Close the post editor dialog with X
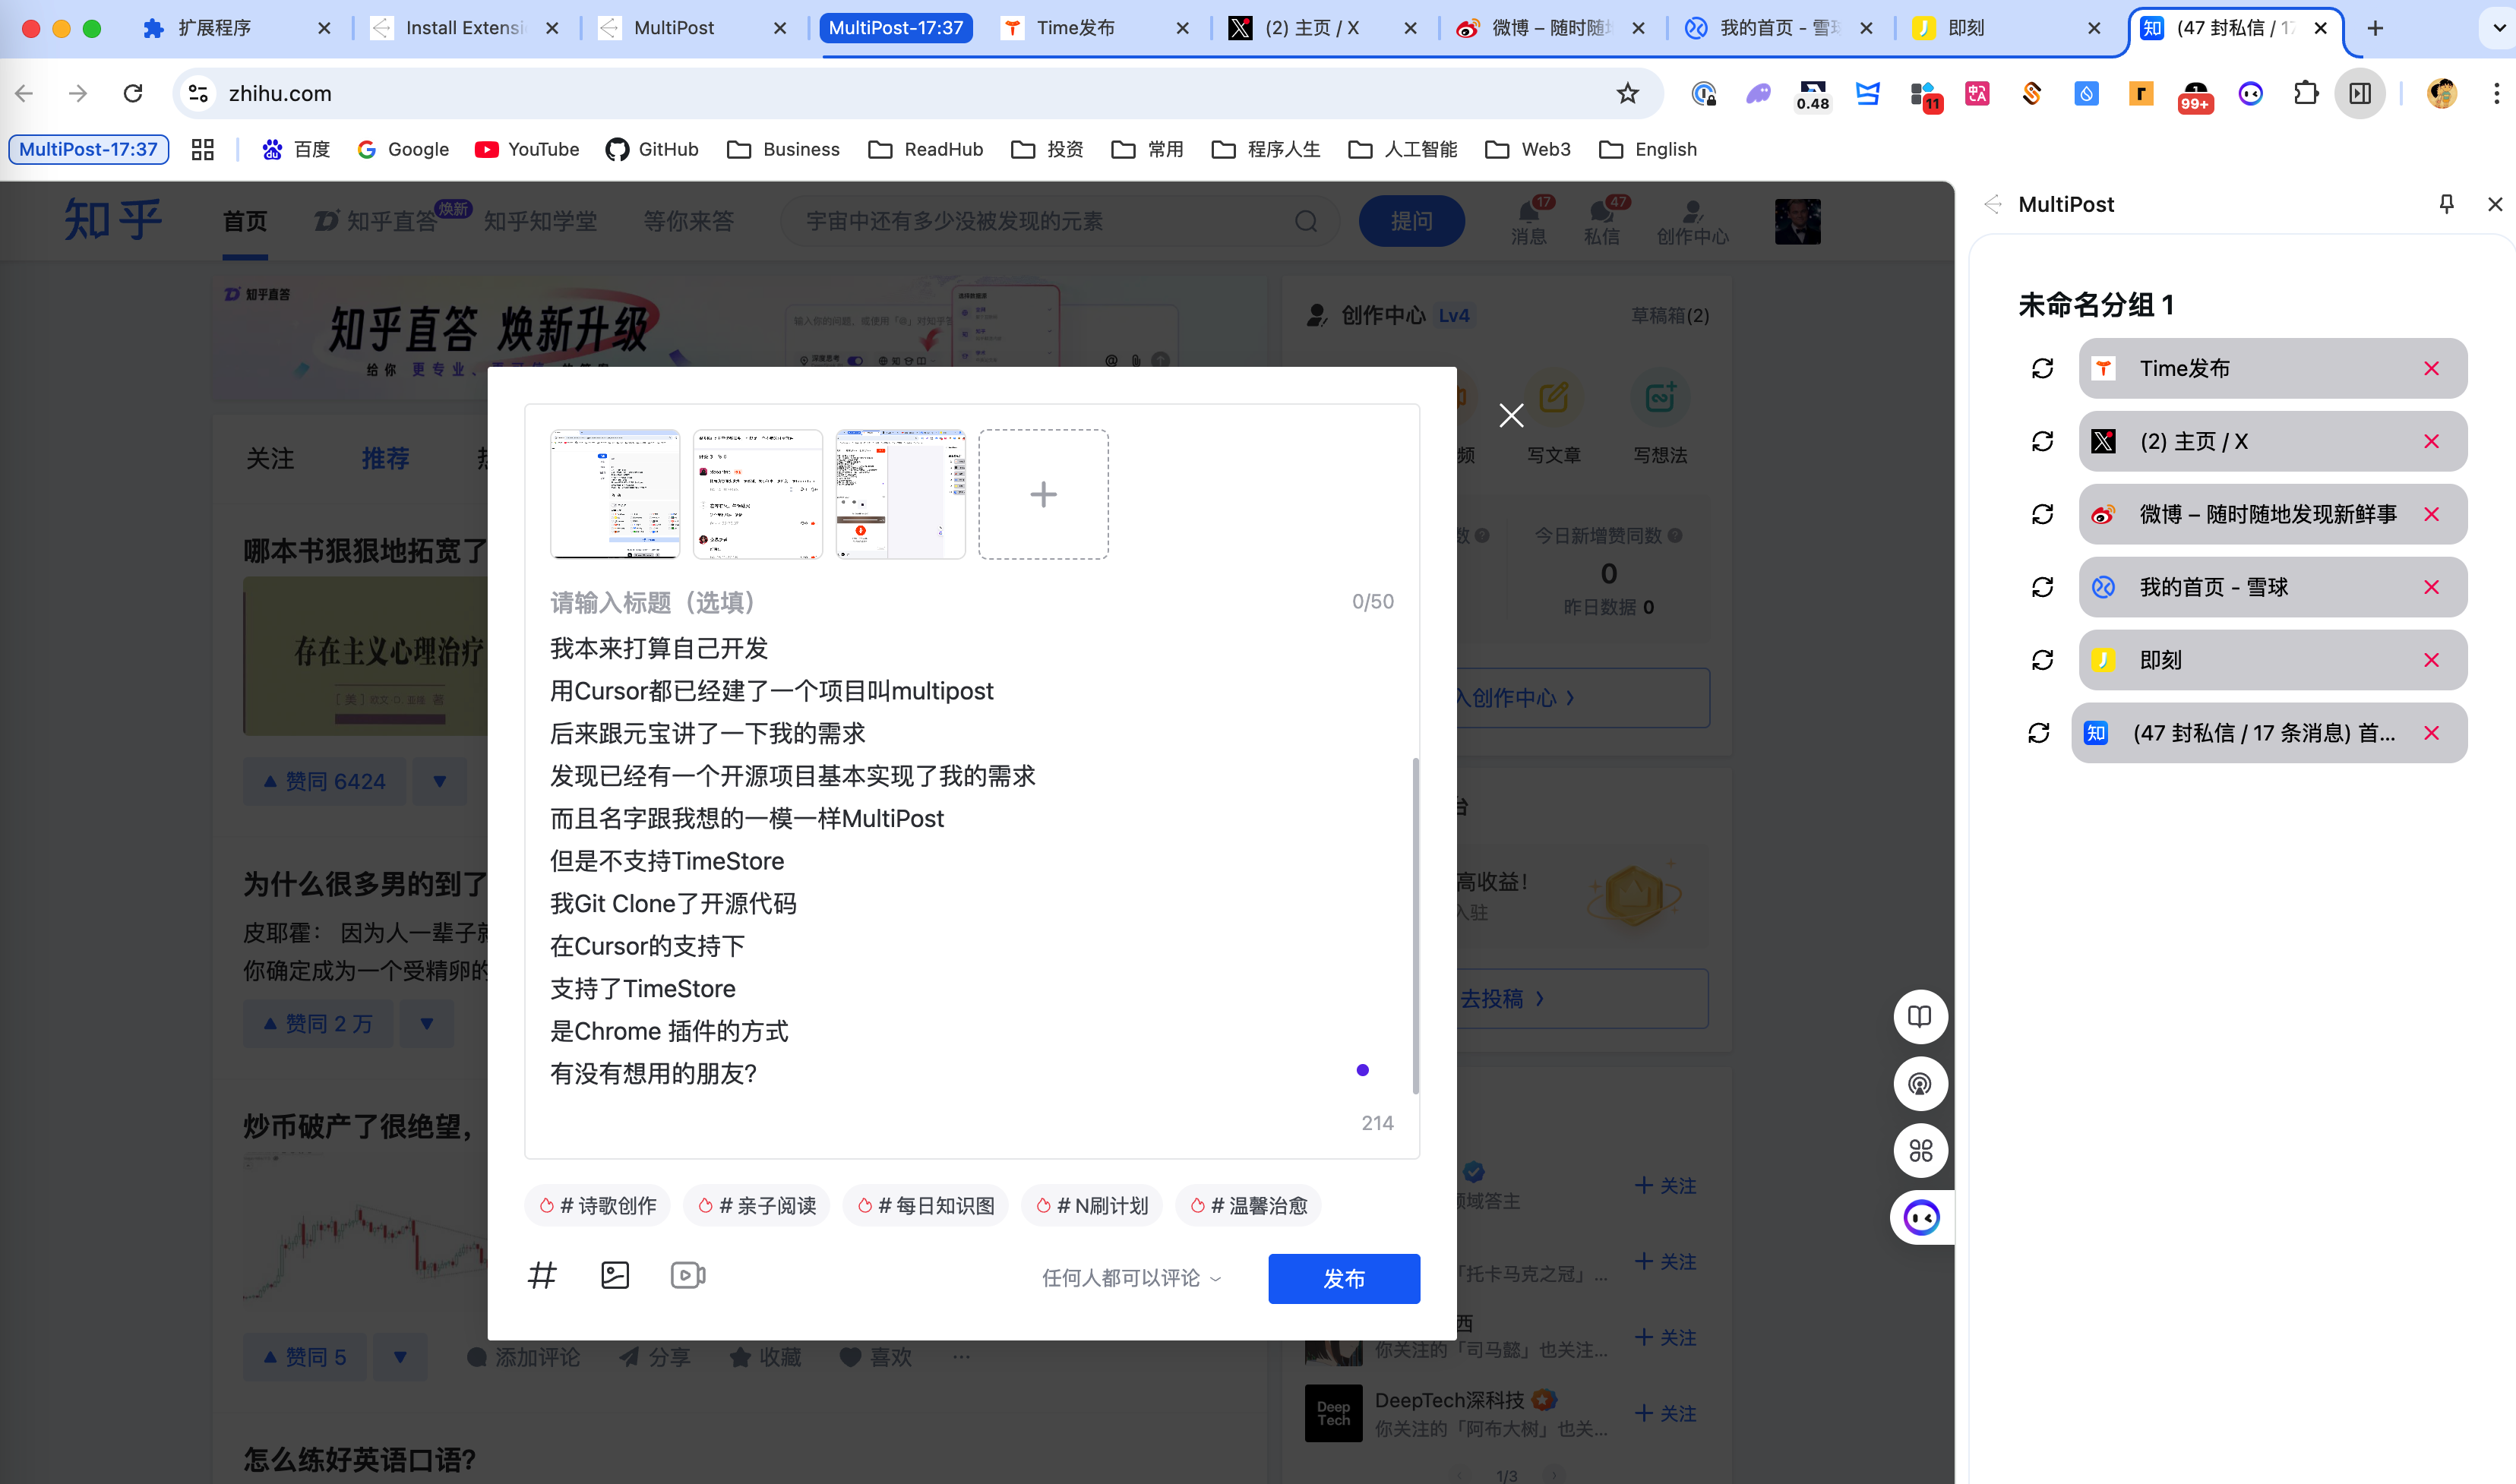 (x=1511, y=415)
